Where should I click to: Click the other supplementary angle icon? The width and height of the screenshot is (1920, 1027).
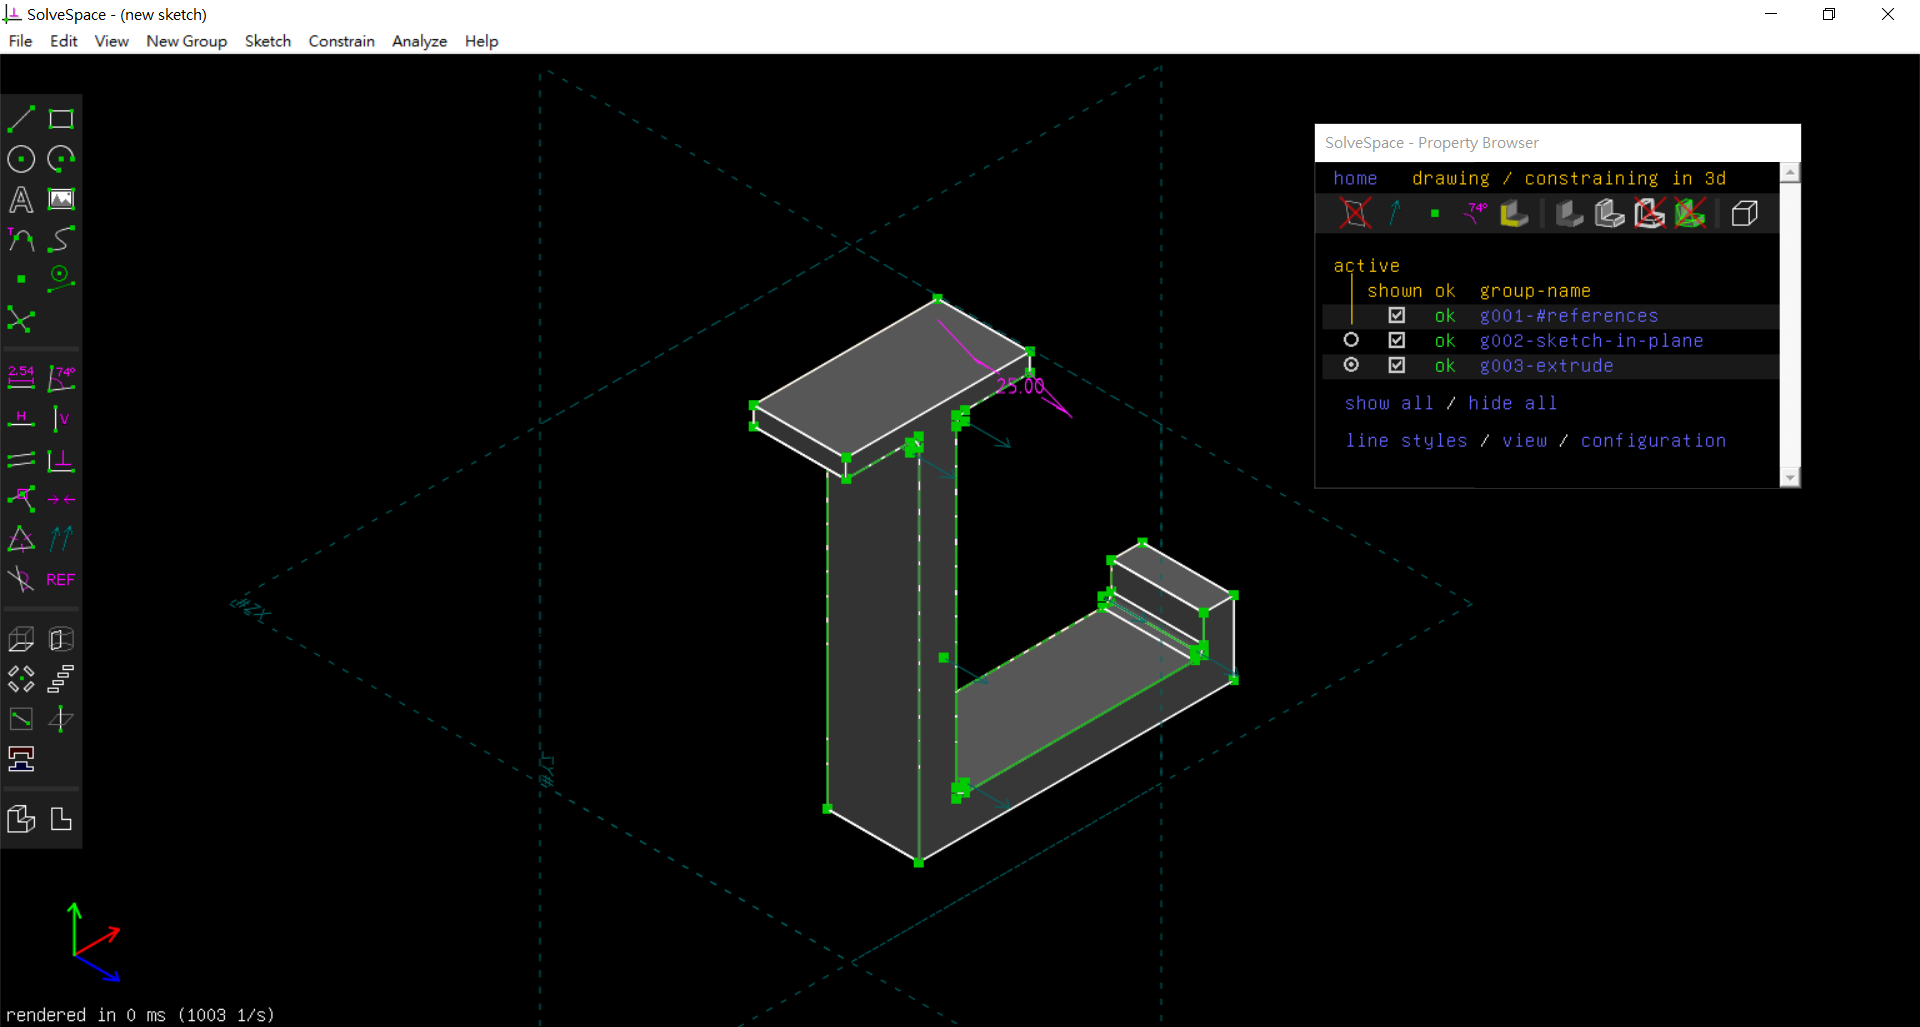tap(21, 579)
